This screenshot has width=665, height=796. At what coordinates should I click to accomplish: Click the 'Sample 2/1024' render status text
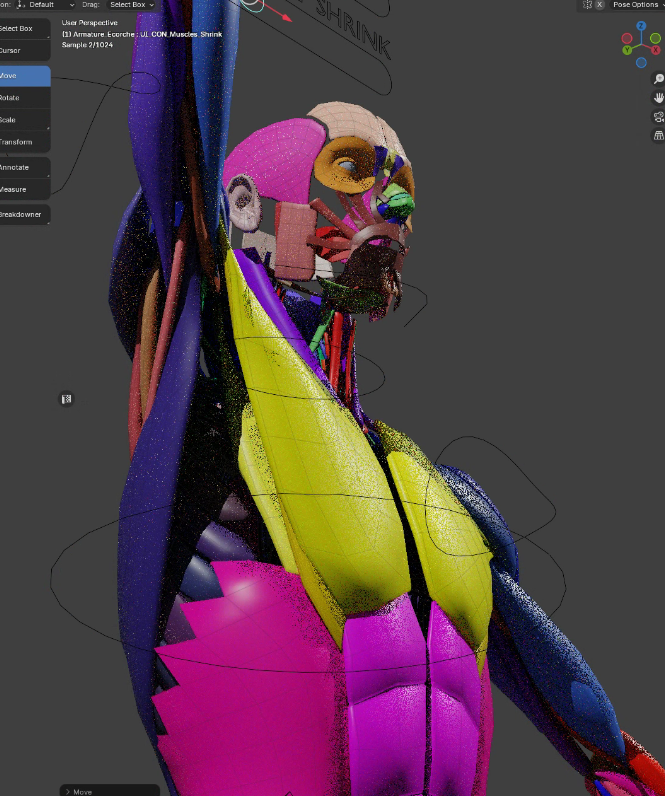(x=87, y=45)
